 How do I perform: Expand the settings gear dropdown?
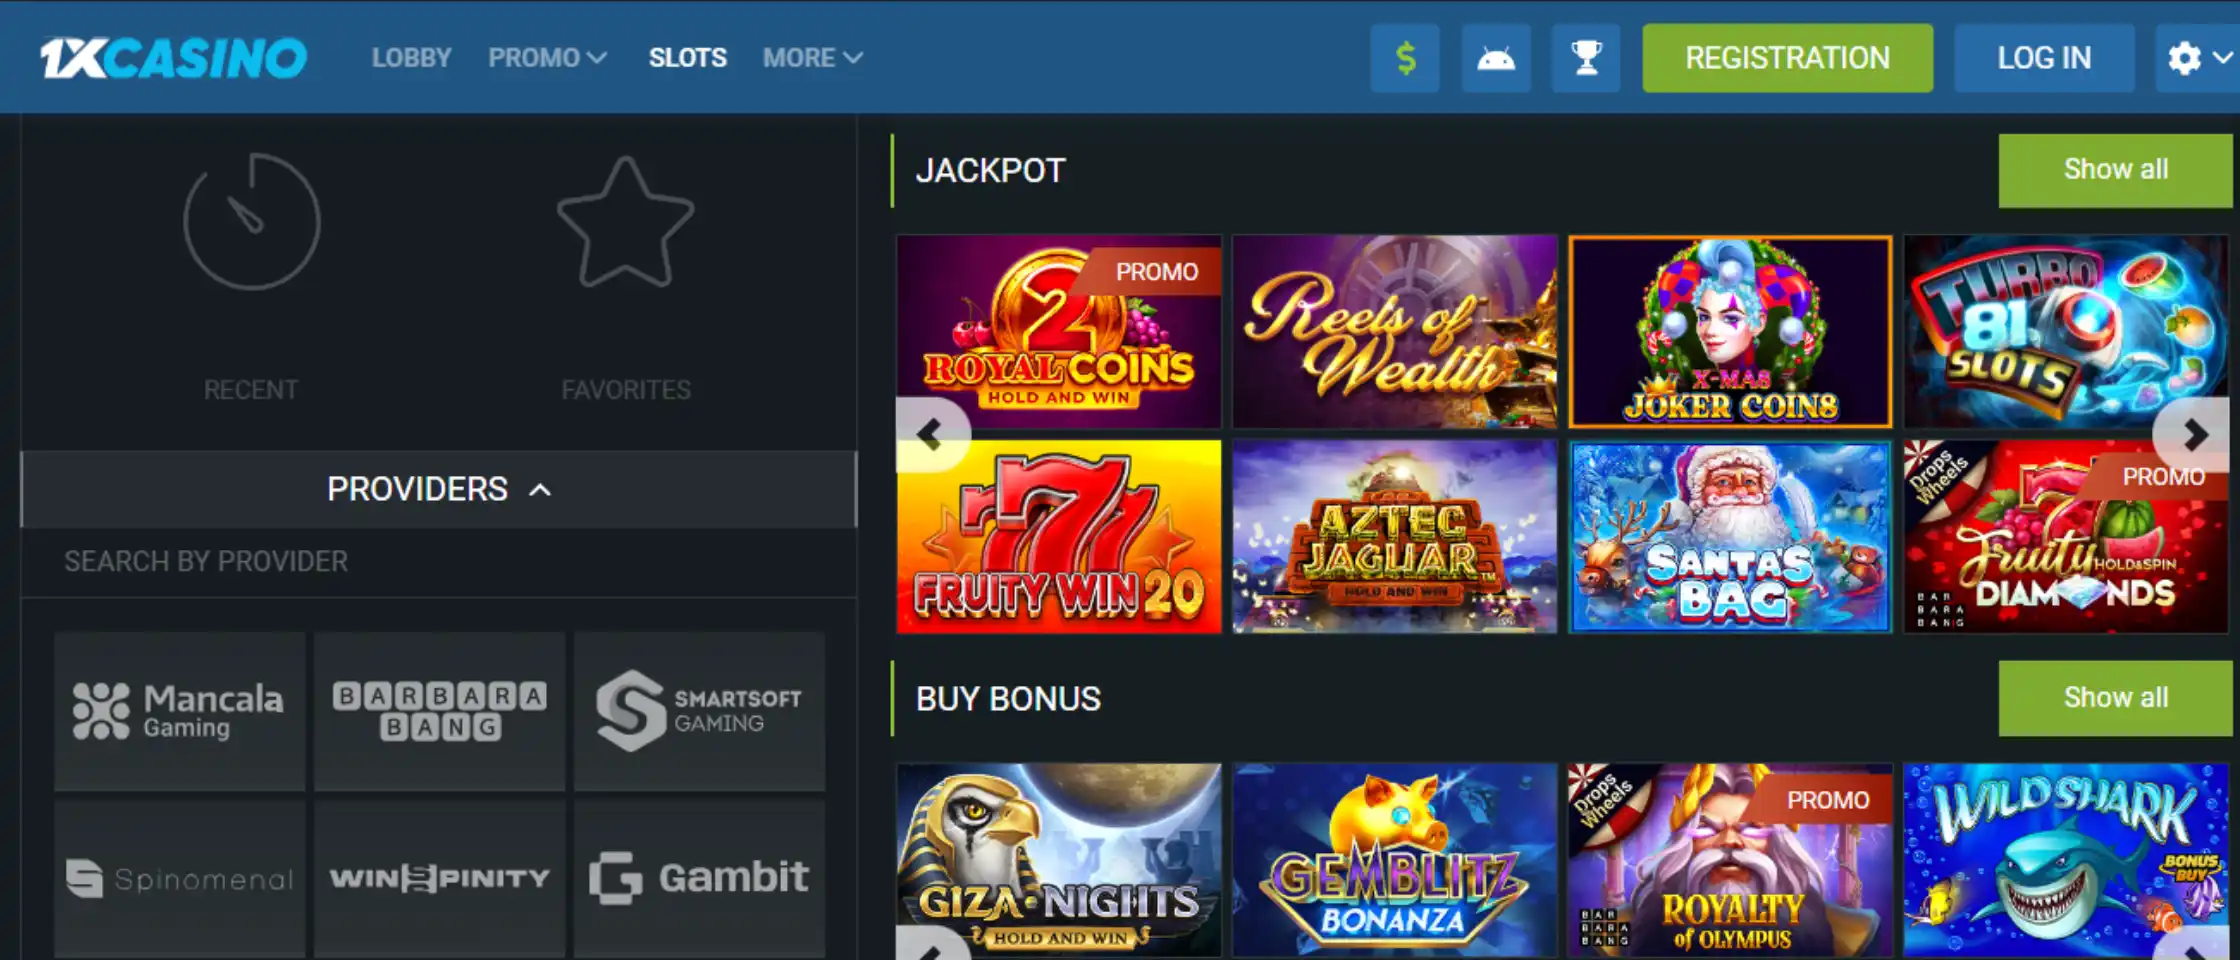coord(2198,58)
